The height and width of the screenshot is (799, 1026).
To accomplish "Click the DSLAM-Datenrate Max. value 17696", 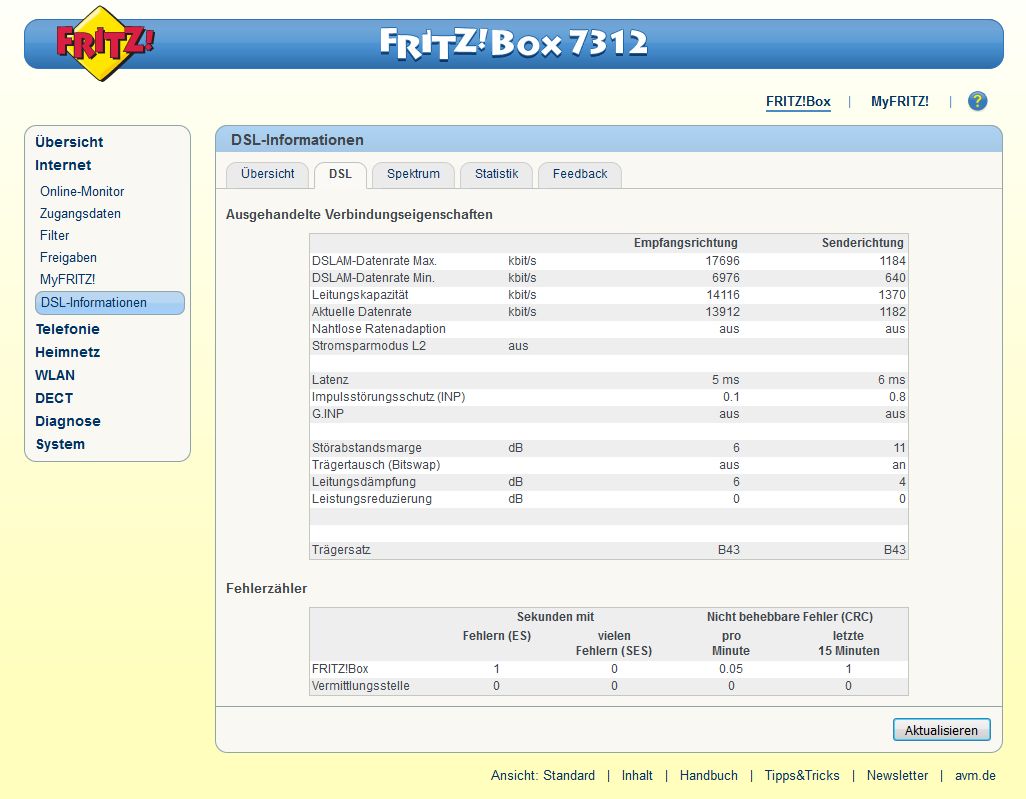I will click(722, 260).
